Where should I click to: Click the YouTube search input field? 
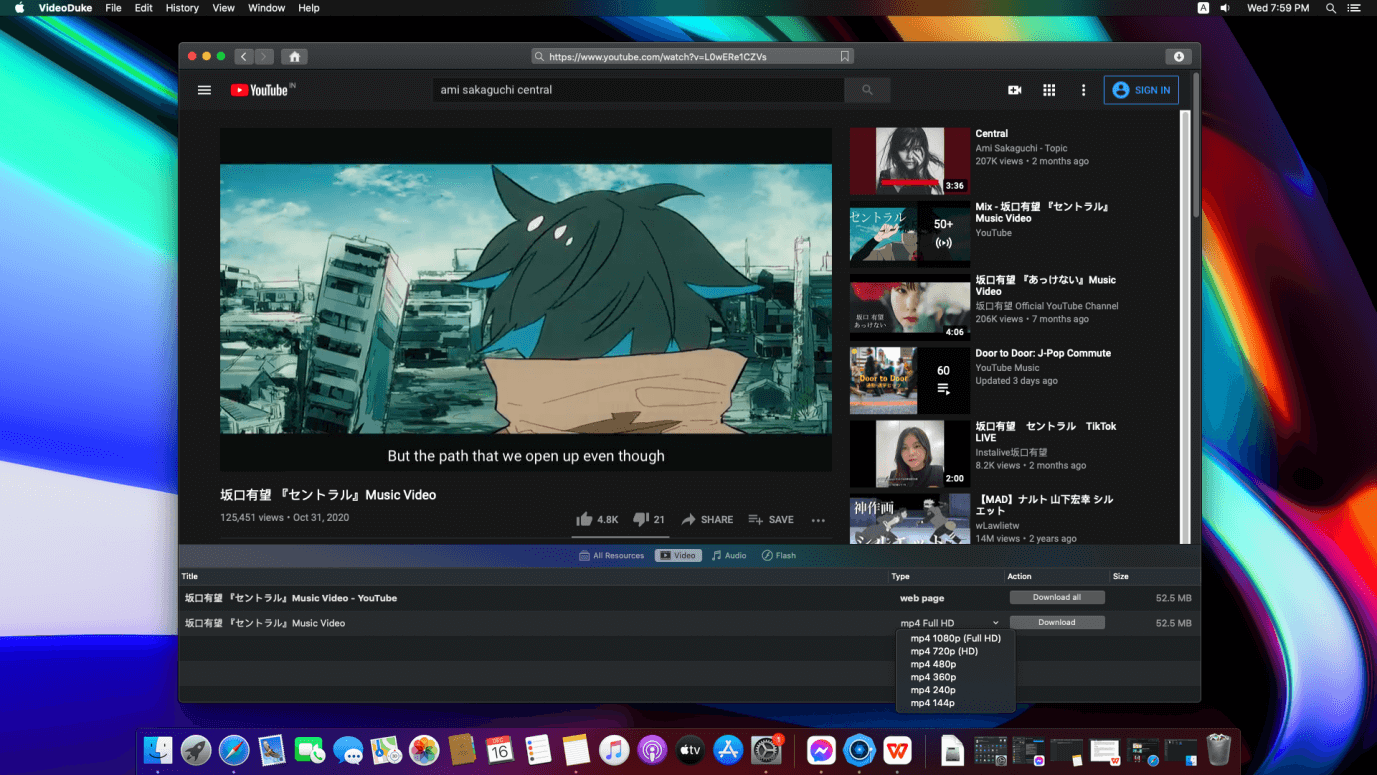638,90
